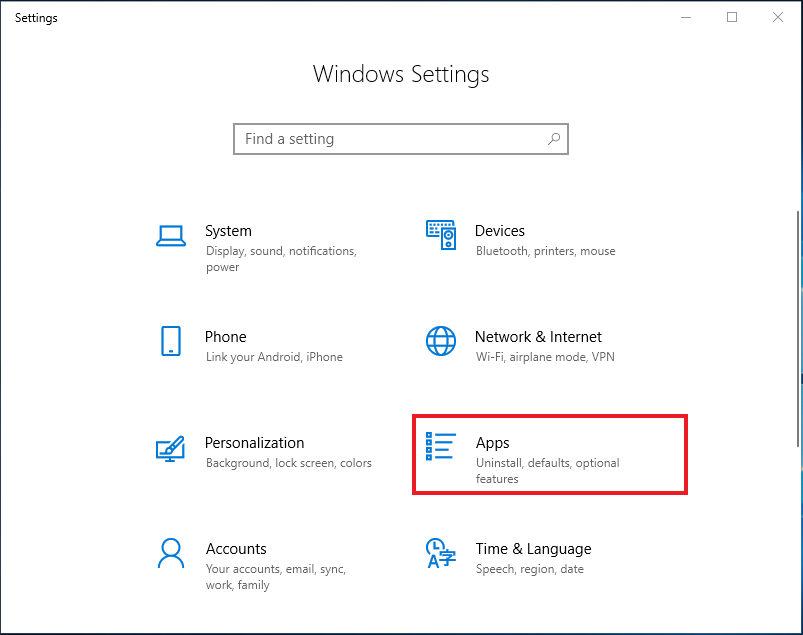The width and height of the screenshot is (803, 635).
Task: Click the search magnifier icon
Action: [x=554, y=139]
